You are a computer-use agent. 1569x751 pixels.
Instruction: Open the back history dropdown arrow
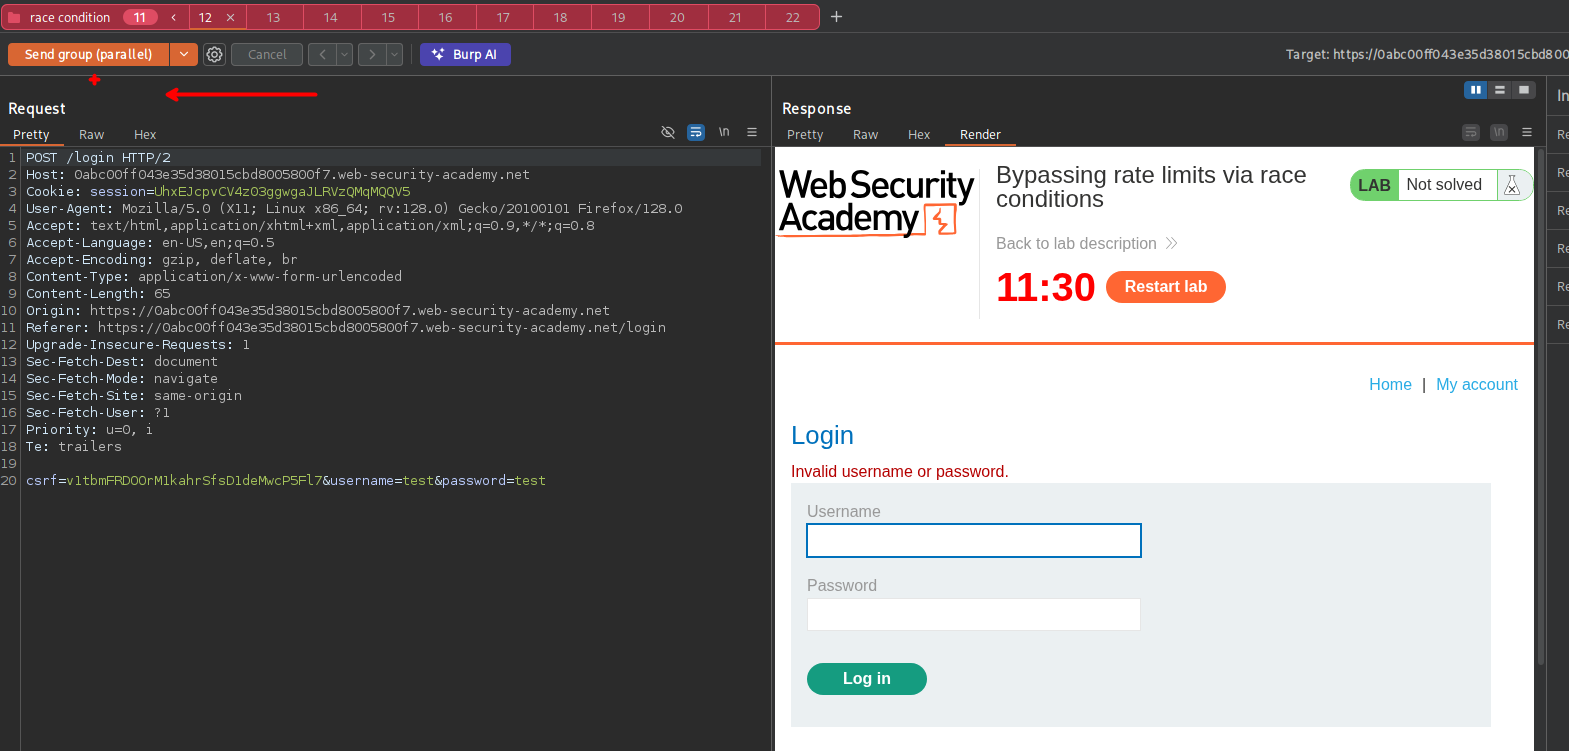[344, 55]
